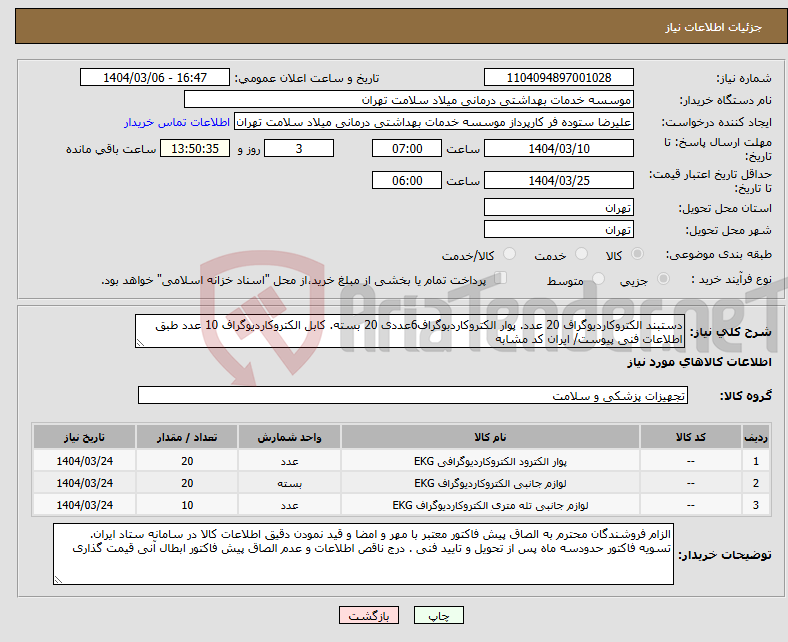This screenshot has width=788, height=642.
Task: Click the buyer organization name field
Action: [409, 100]
